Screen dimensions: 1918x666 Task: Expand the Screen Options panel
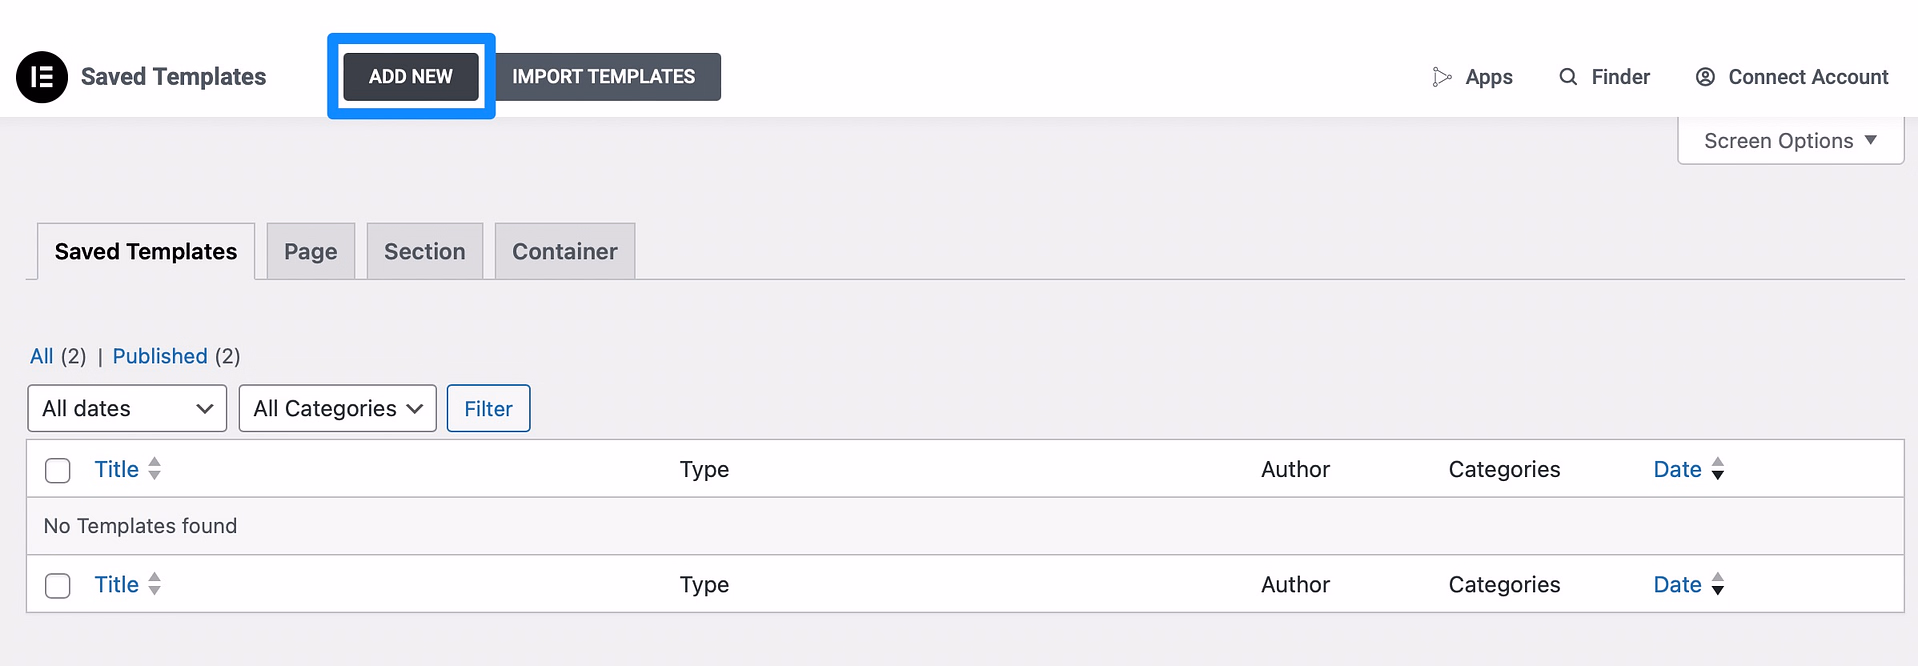(x=1789, y=140)
